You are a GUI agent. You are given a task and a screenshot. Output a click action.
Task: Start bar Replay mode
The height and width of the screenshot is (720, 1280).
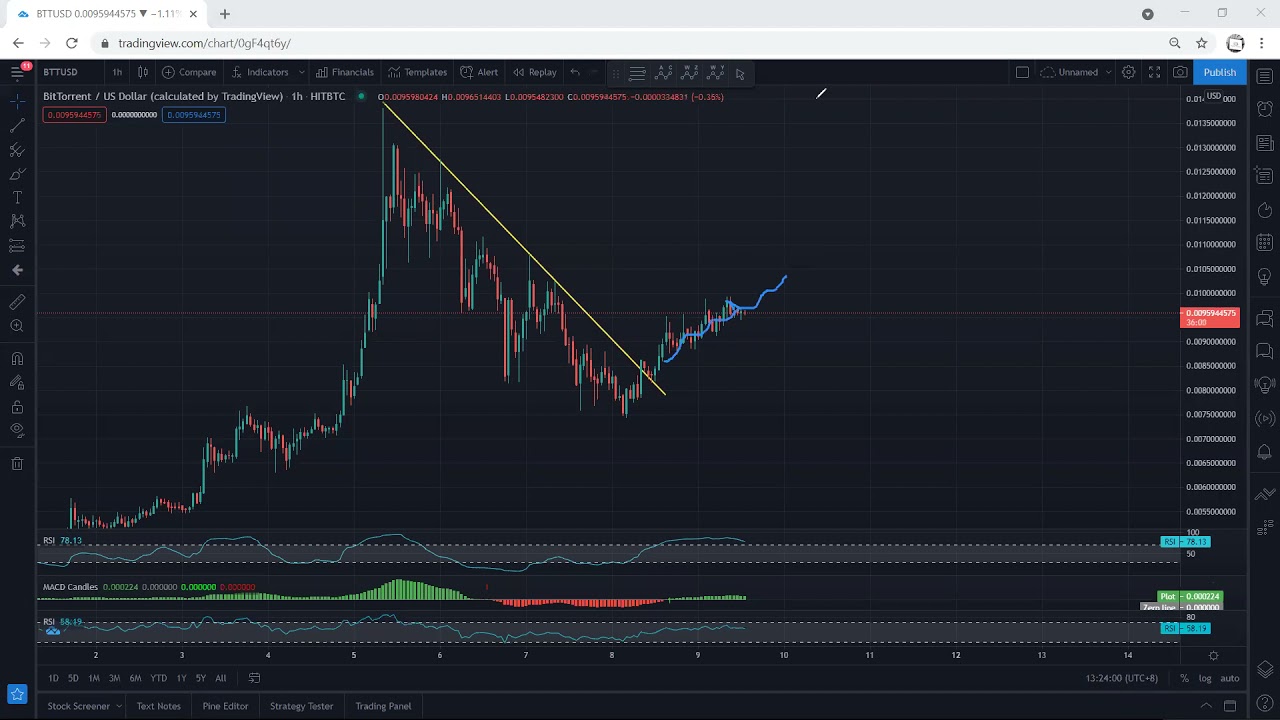coord(535,72)
